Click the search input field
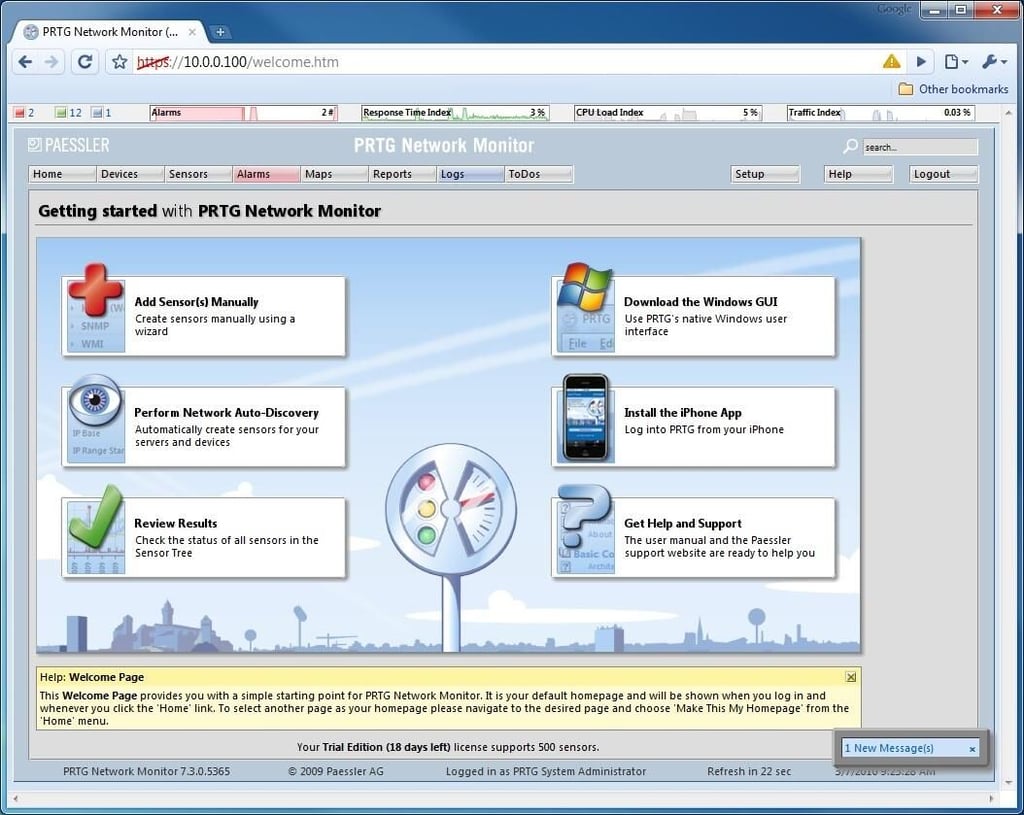Viewport: 1024px width, 815px height. pos(920,147)
